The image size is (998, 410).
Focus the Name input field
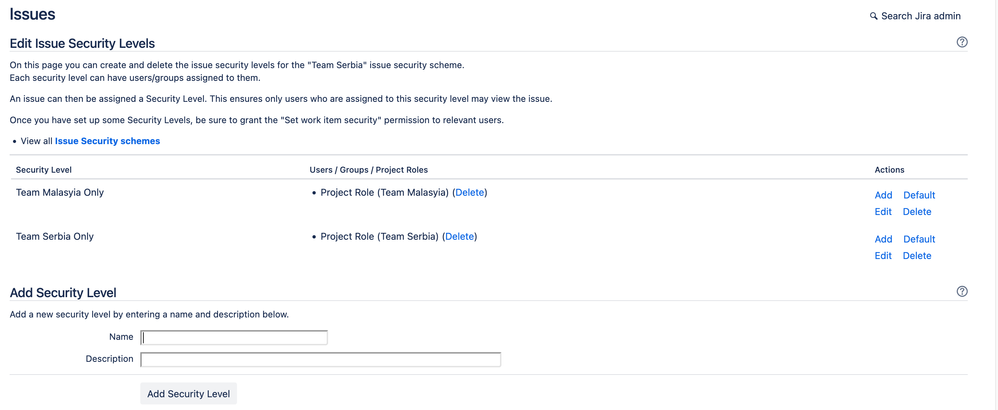click(234, 337)
